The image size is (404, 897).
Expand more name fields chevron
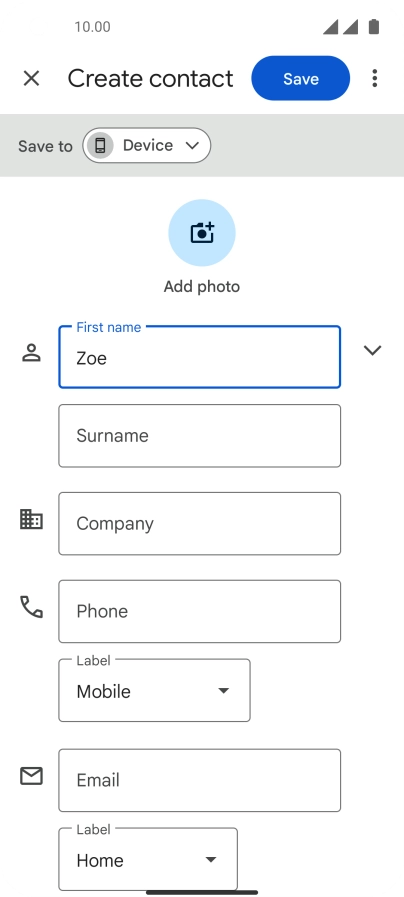pos(373,350)
